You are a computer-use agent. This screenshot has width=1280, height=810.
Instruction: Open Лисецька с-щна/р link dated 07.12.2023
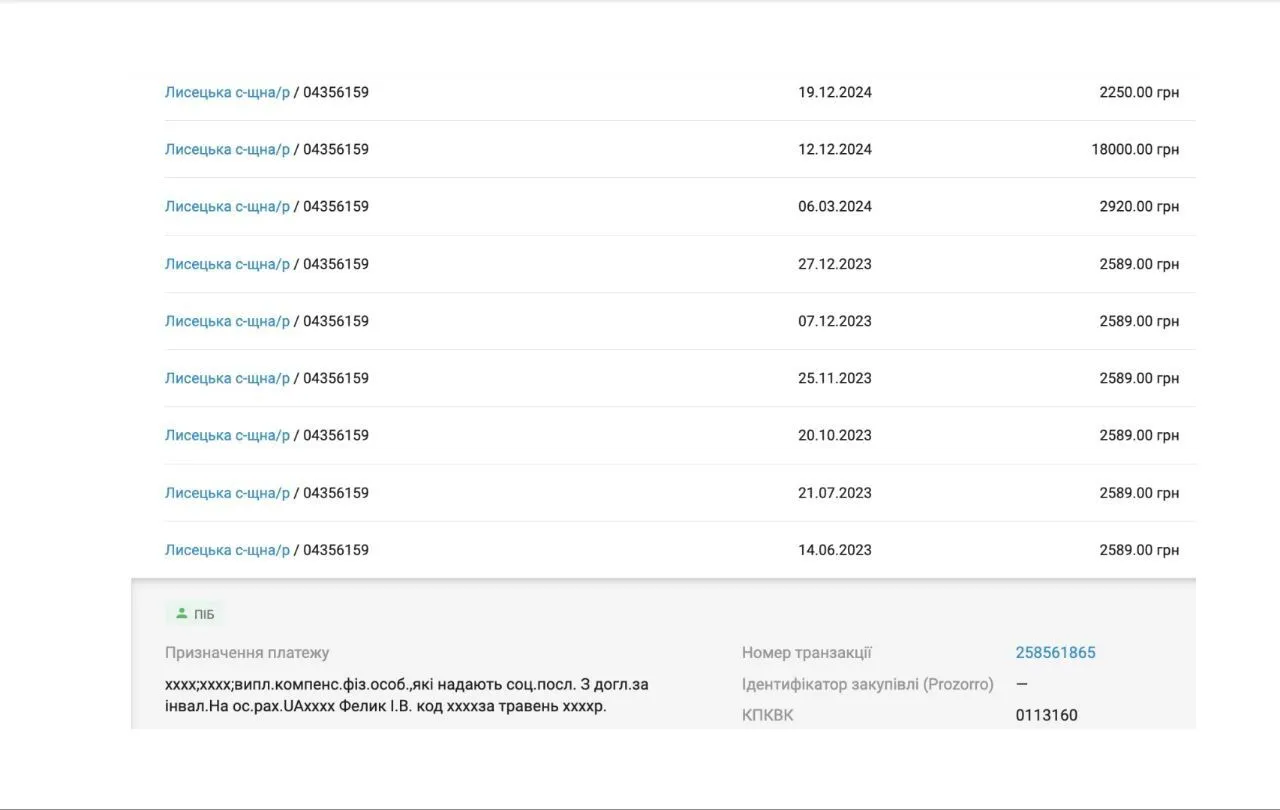227,321
